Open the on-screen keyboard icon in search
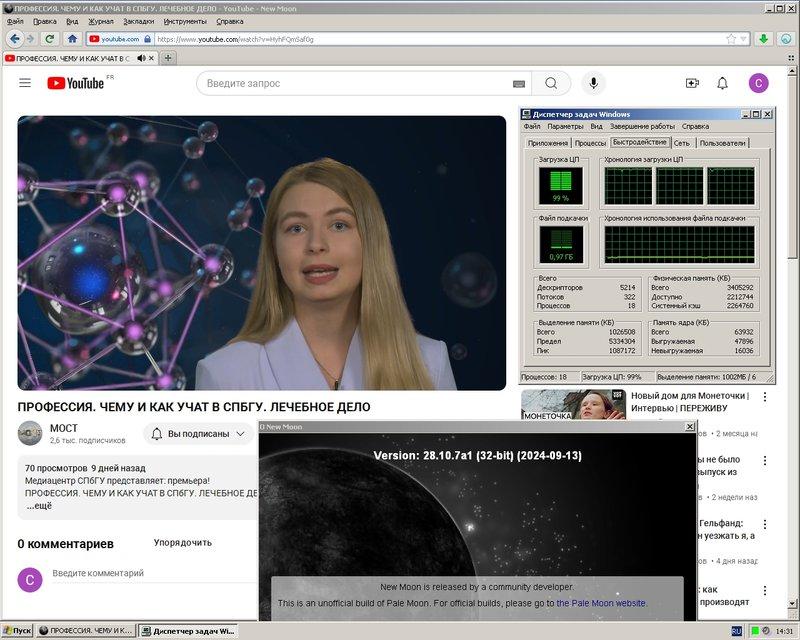 518,84
